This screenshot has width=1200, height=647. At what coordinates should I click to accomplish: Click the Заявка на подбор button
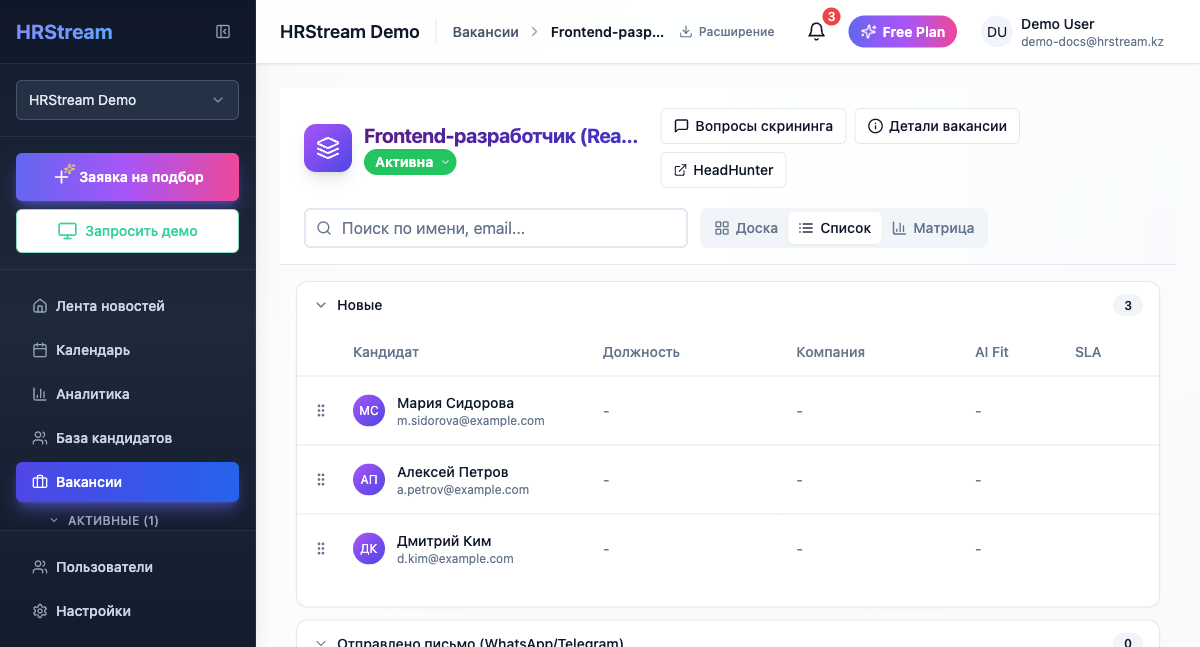(127, 176)
